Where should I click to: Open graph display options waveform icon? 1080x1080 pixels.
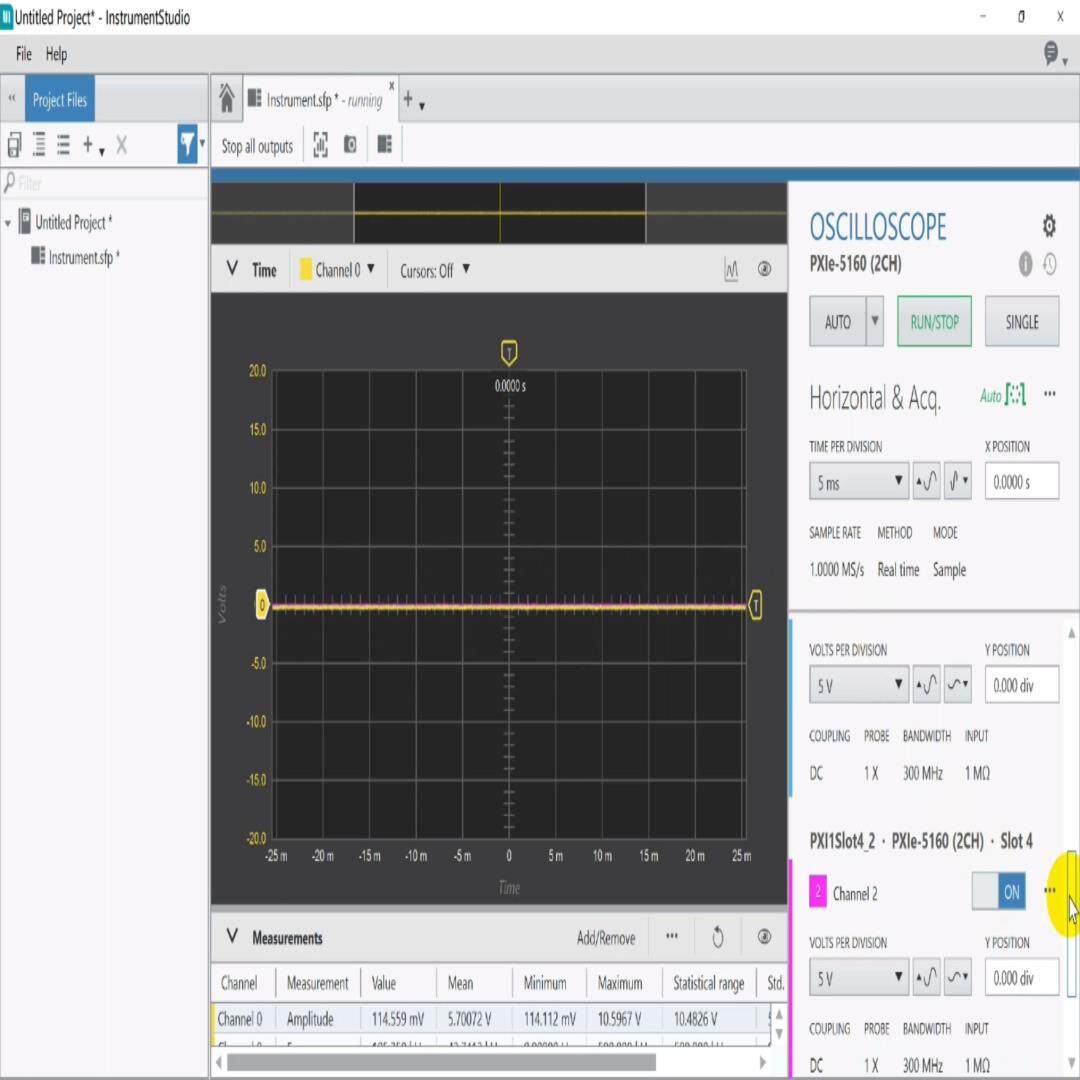(731, 269)
